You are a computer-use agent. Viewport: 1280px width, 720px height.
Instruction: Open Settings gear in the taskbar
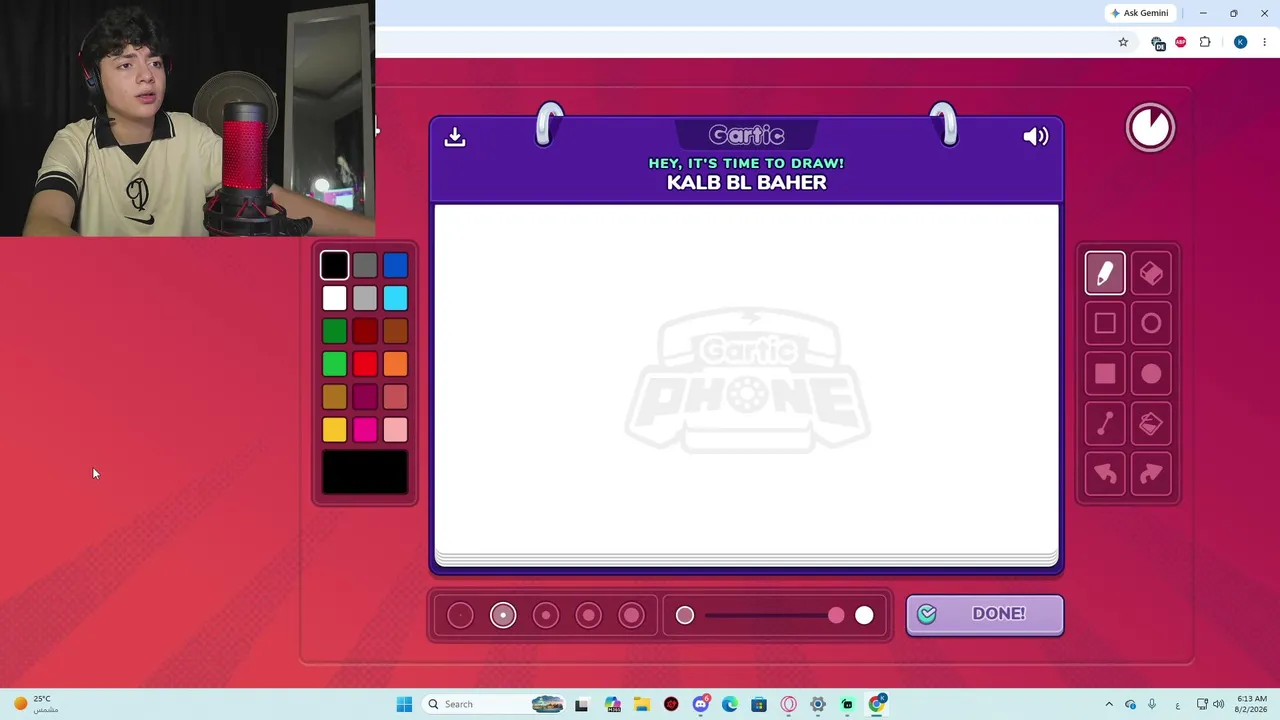click(818, 704)
